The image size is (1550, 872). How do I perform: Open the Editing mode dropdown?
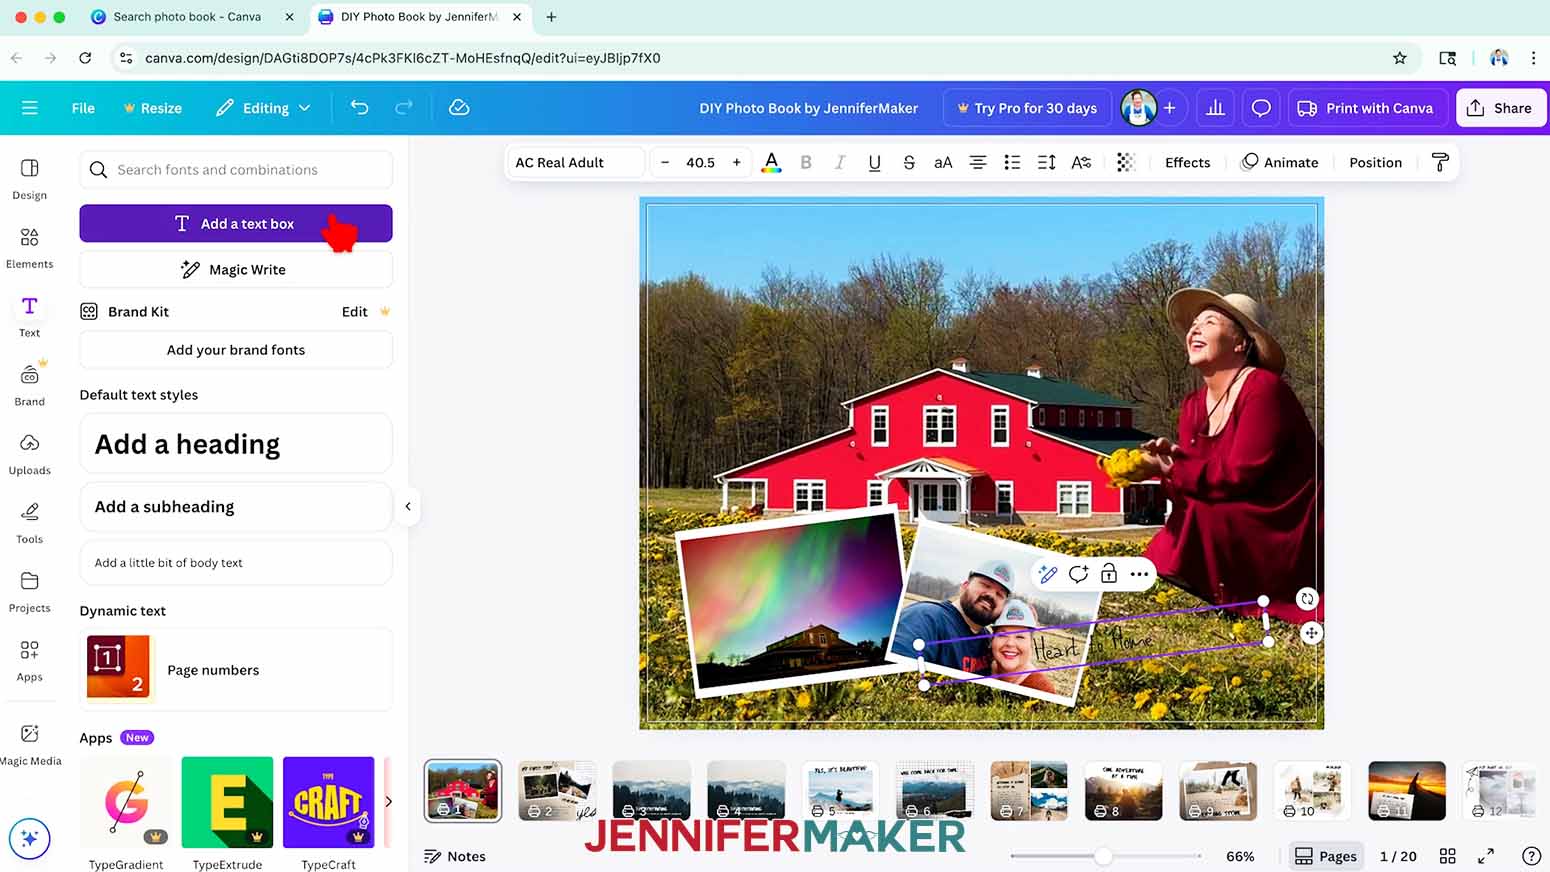click(263, 108)
